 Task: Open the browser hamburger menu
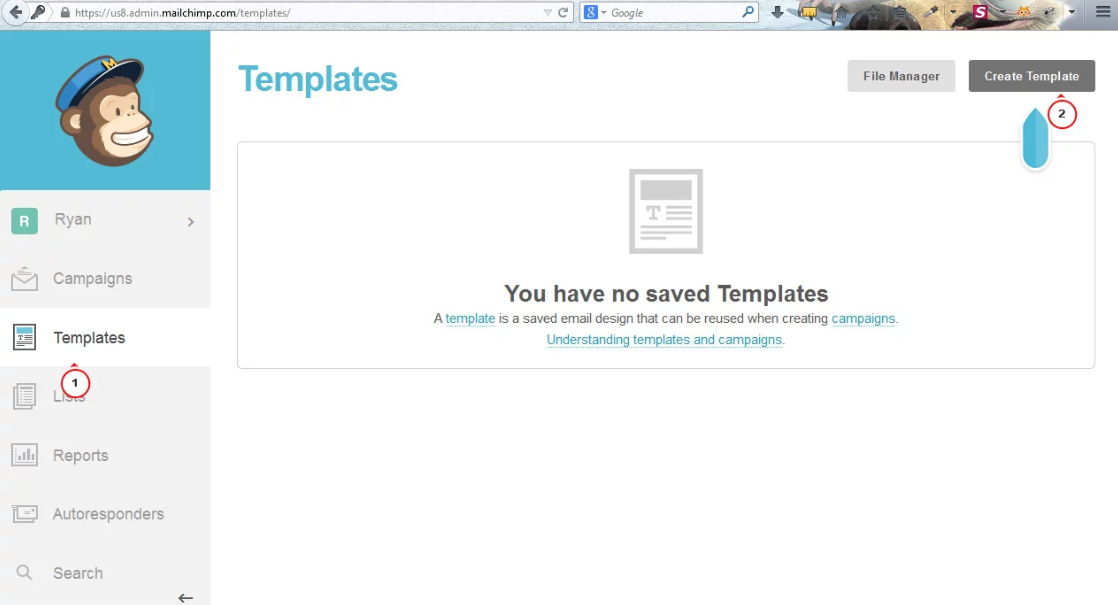(x=1103, y=12)
